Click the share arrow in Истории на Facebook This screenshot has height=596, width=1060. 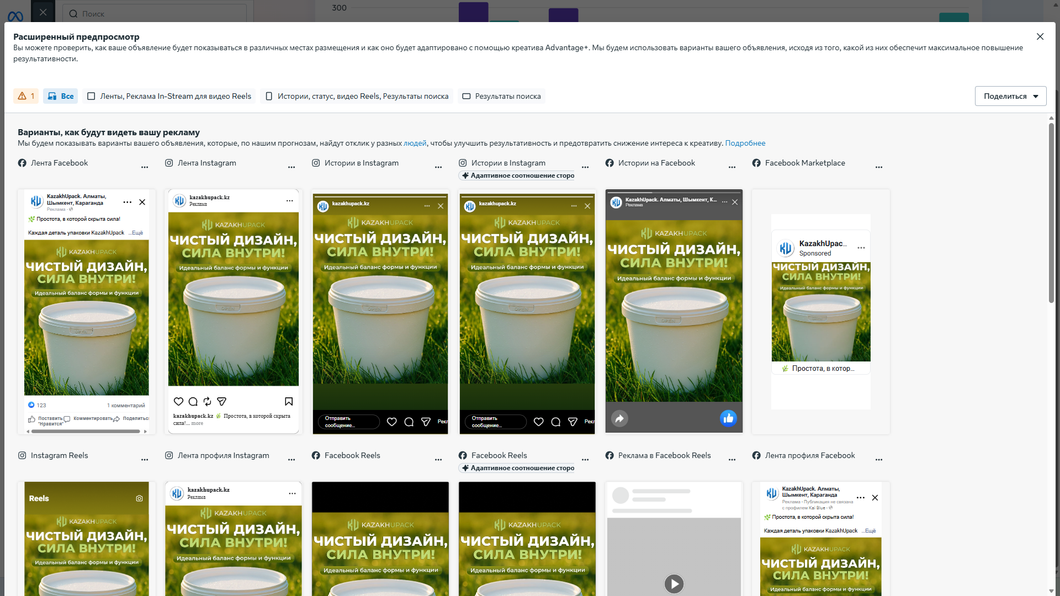[x=619, y=418]
